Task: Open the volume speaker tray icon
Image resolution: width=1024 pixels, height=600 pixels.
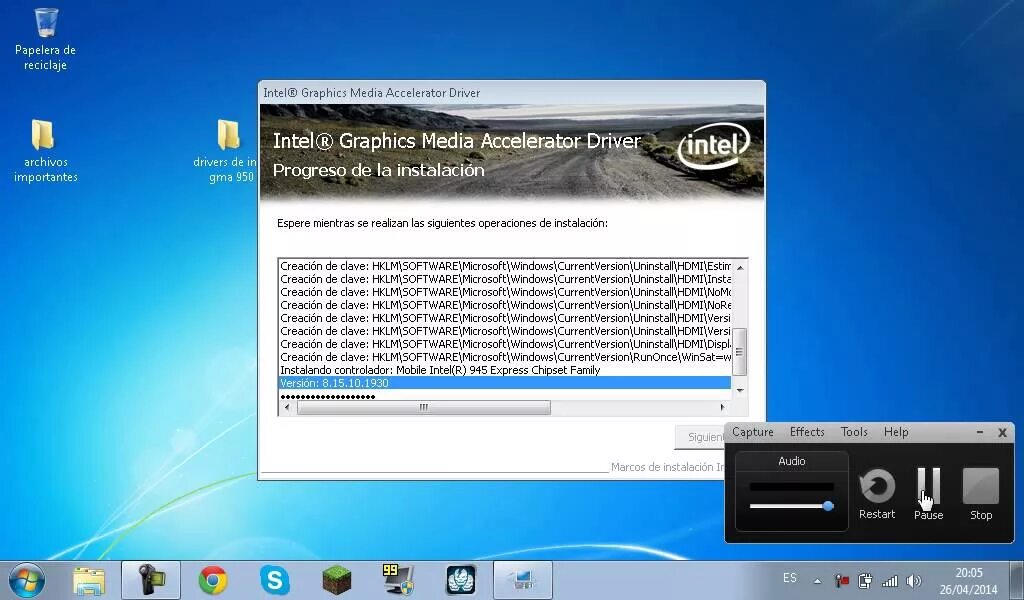Action: pos(914,580)
